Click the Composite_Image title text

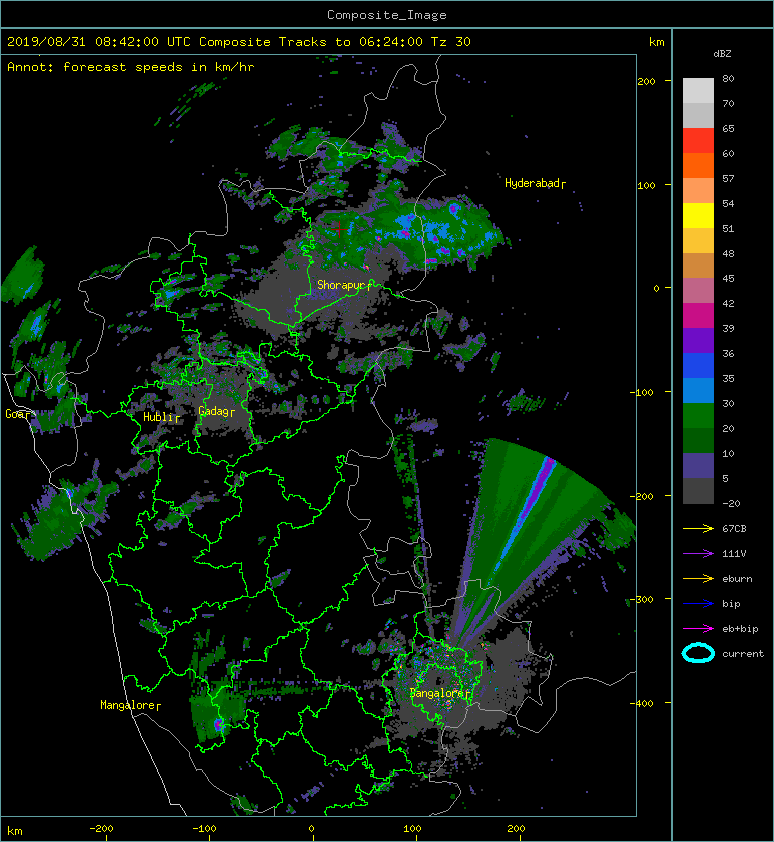387,14
